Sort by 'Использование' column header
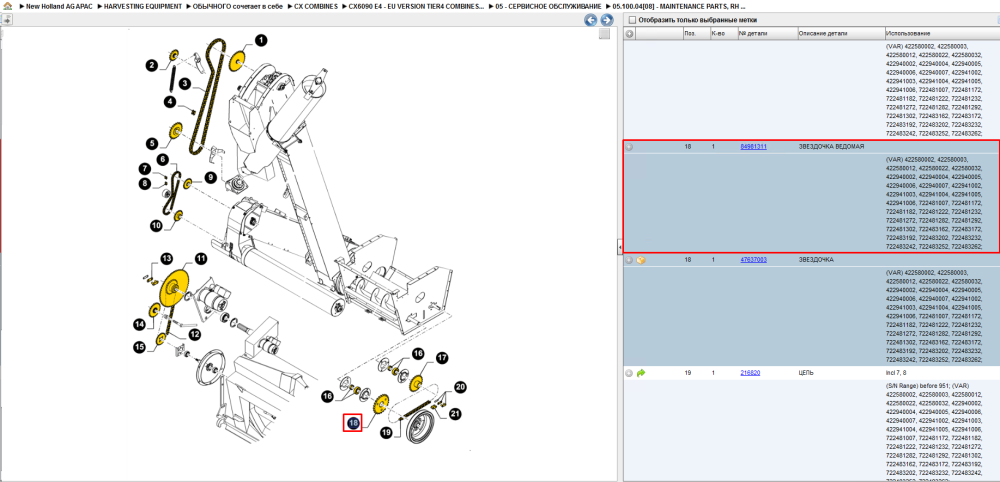Viewport: 1000px width, 482px height. coord(941,33)
